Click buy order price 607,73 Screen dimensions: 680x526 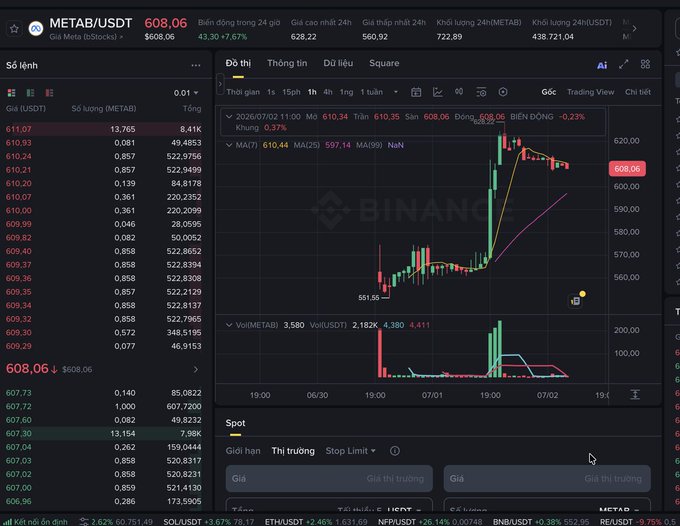(19, 393)
